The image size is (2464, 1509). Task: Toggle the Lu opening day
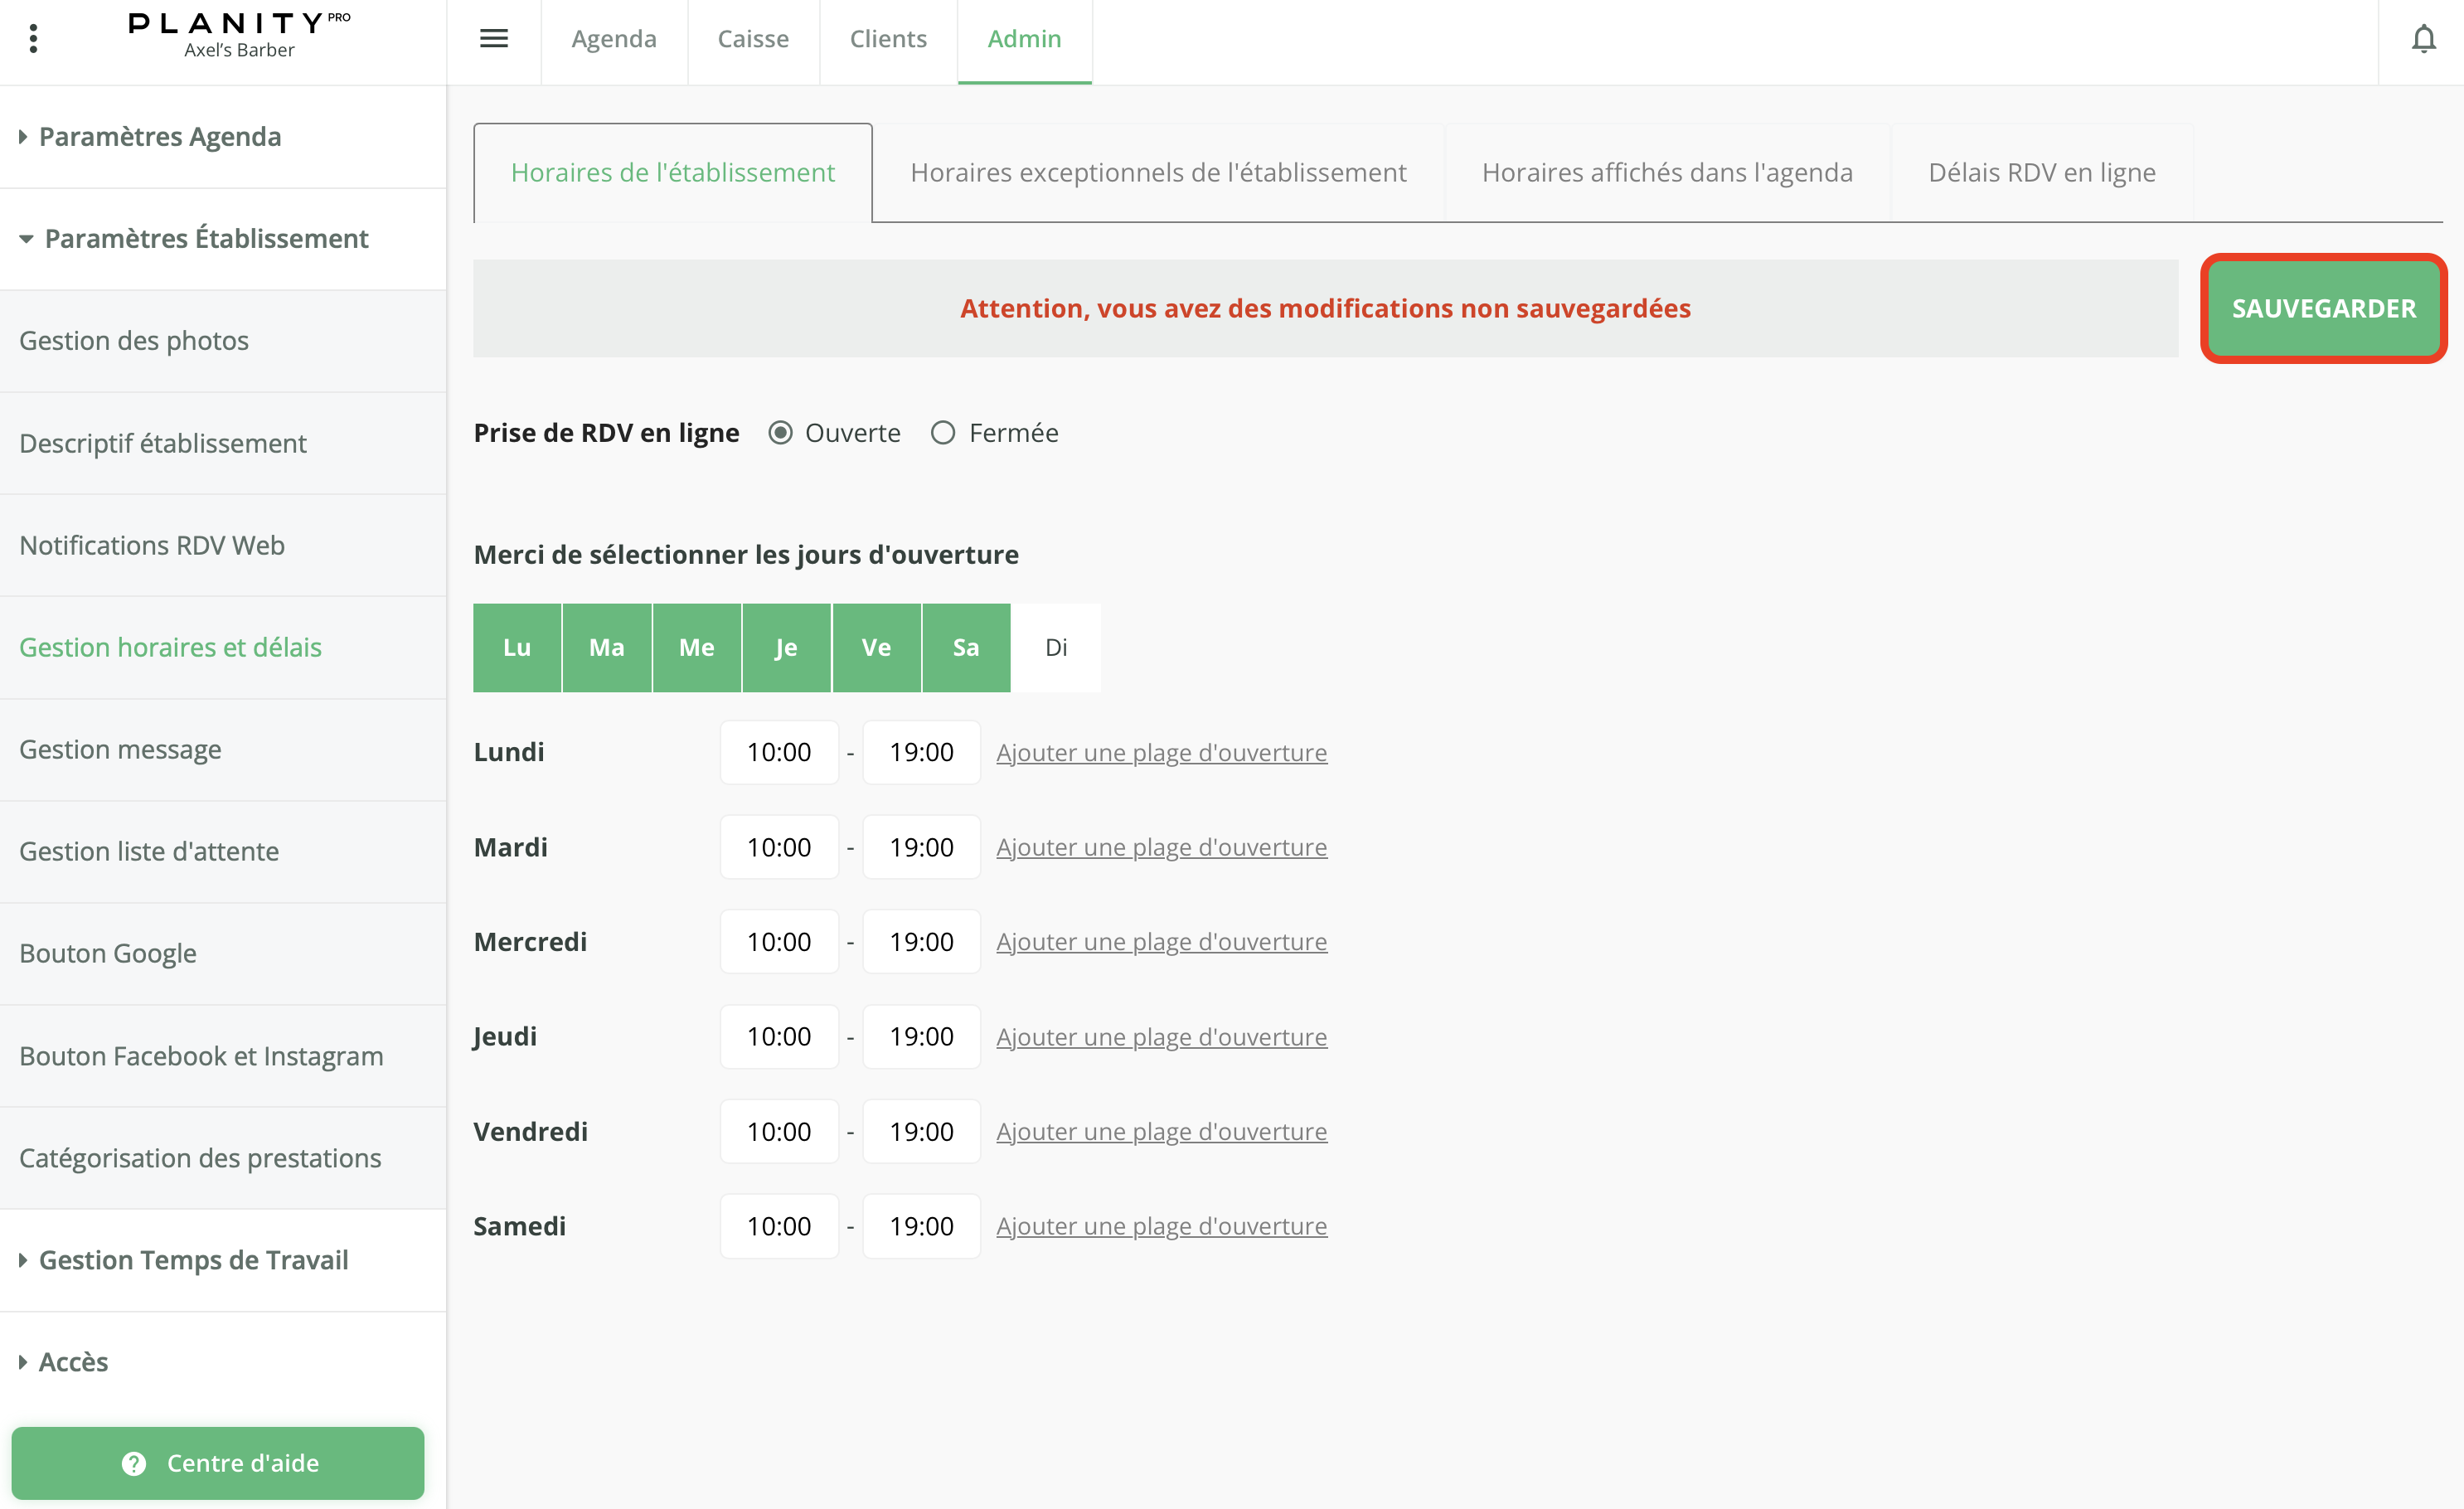click(517, 647)
